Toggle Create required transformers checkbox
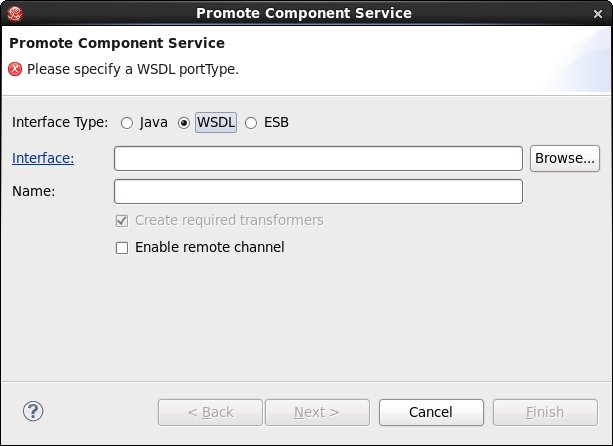Viewport: 613px width, 446px height. click(x=122, y=221)
